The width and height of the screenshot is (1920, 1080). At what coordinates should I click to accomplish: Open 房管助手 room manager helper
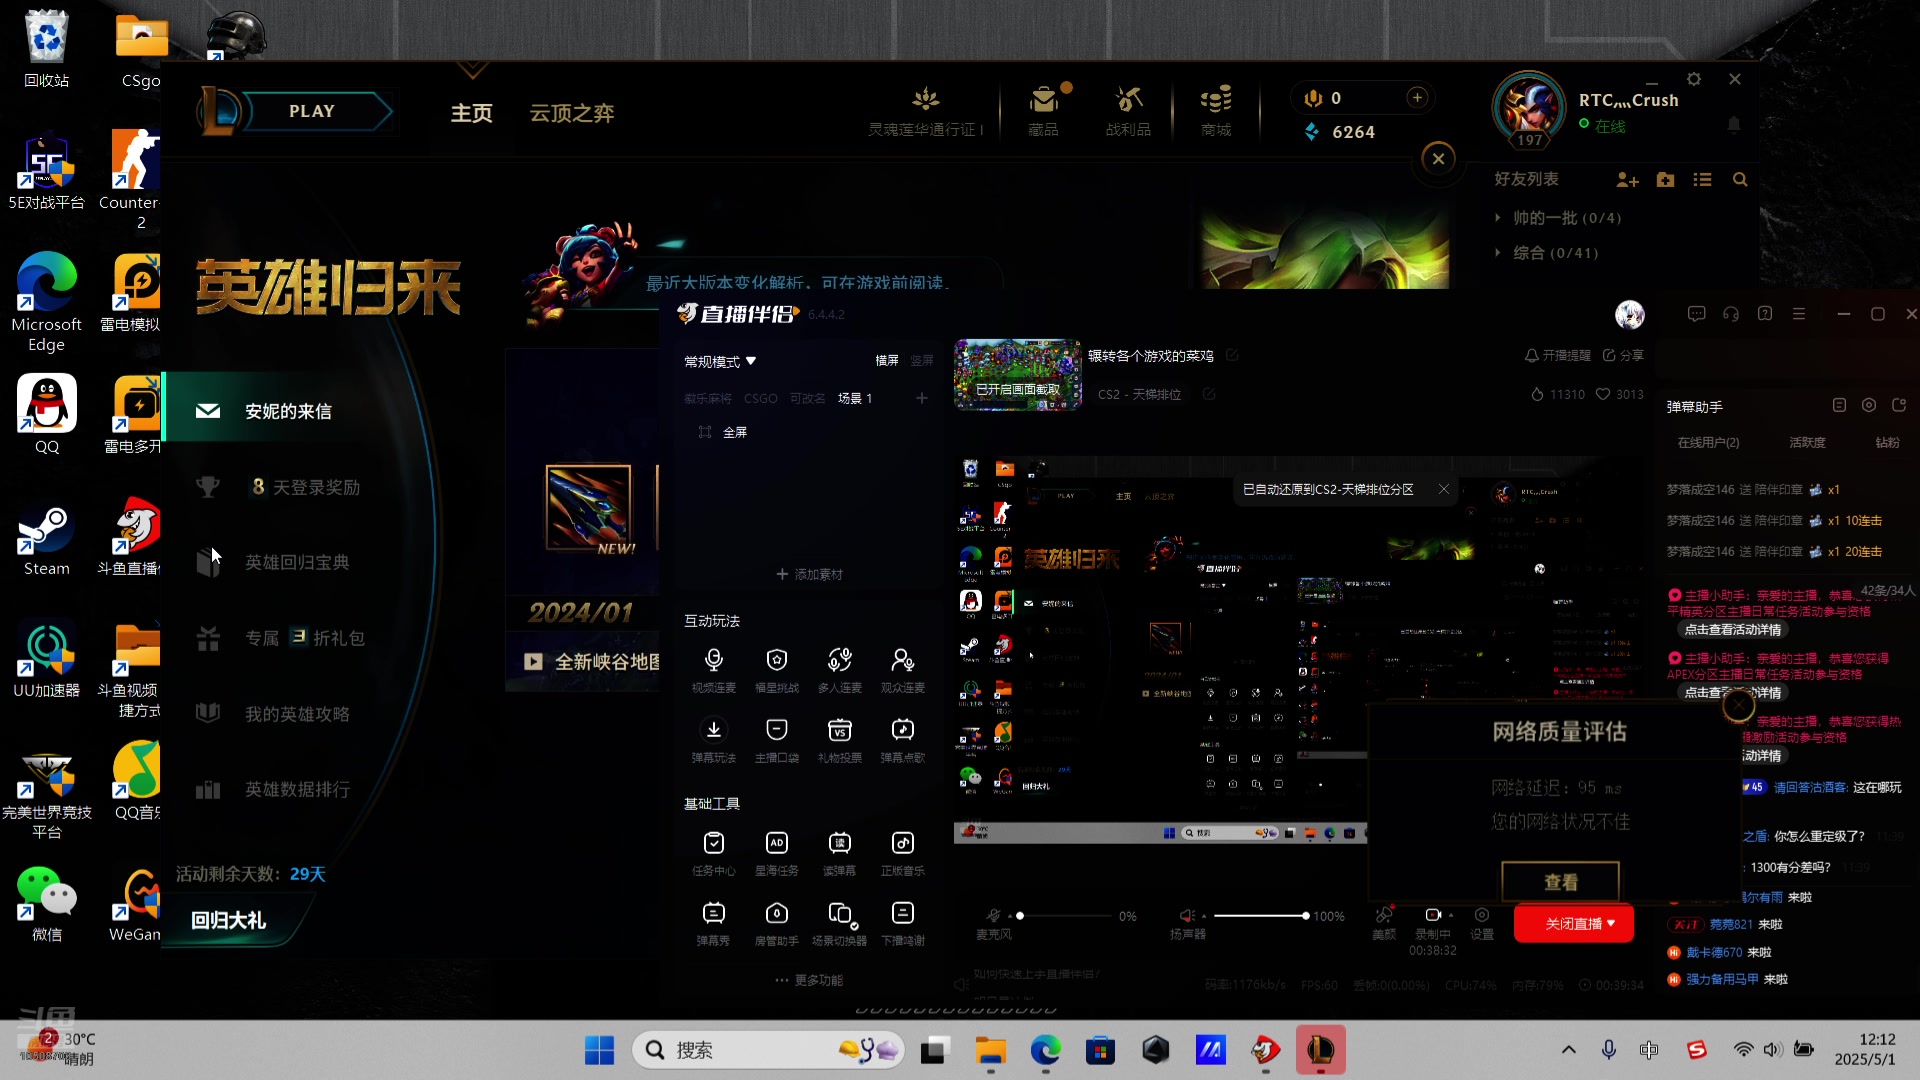(776, 923)
